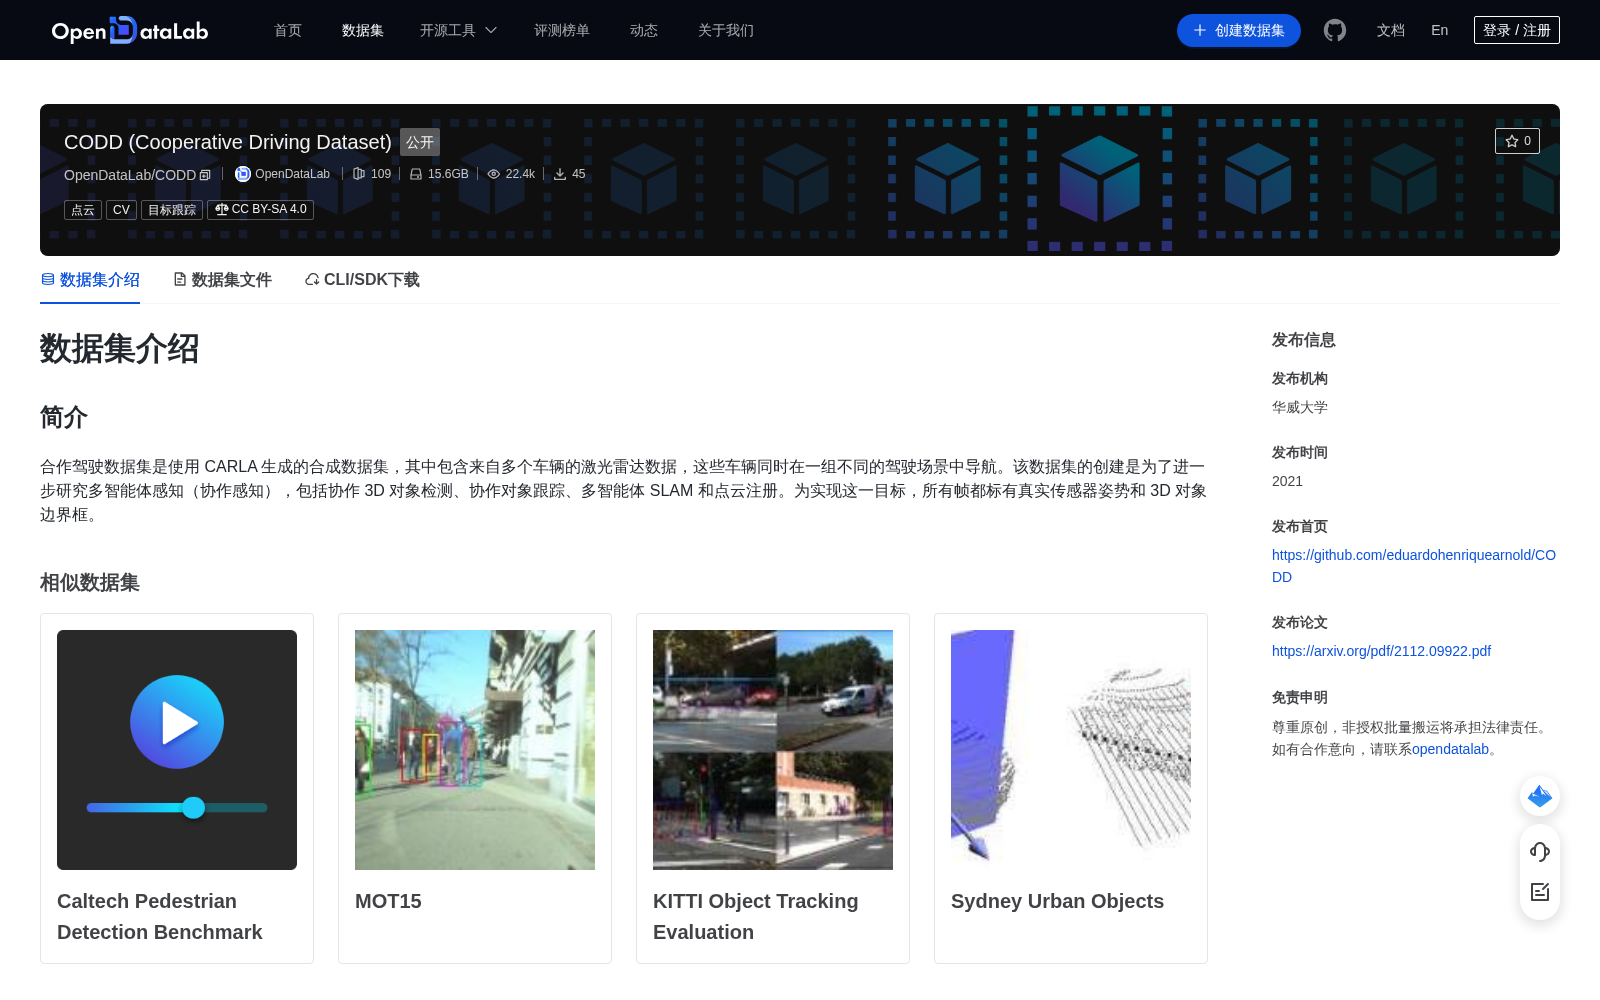Viewport: 1600px width, 1000px height.
Task: Click the opendatalab contact link
Action: click(1450, 749)
